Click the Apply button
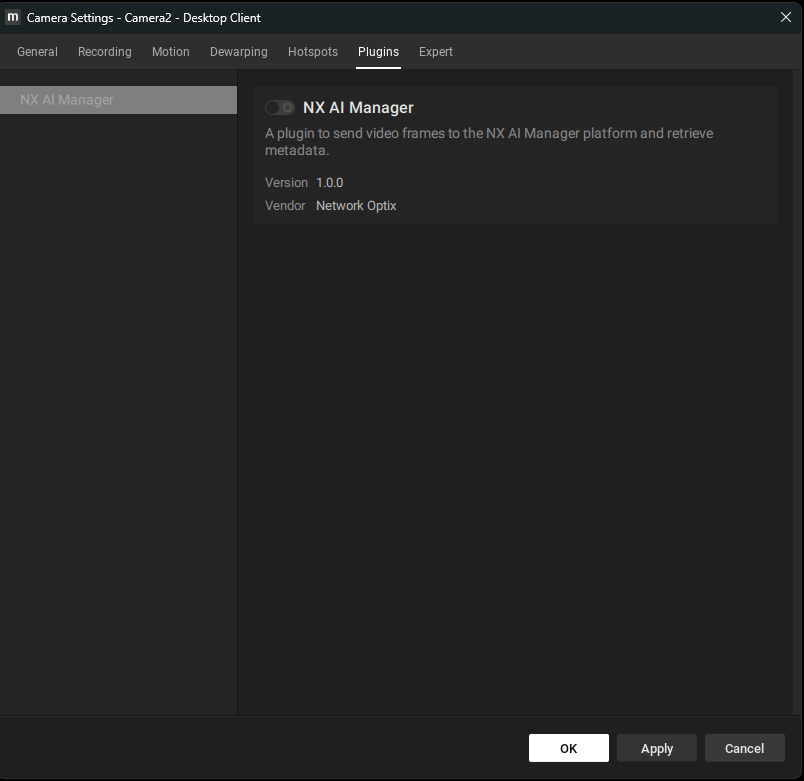804x781 pixels. pyautogui.click(x=657, y=748)
